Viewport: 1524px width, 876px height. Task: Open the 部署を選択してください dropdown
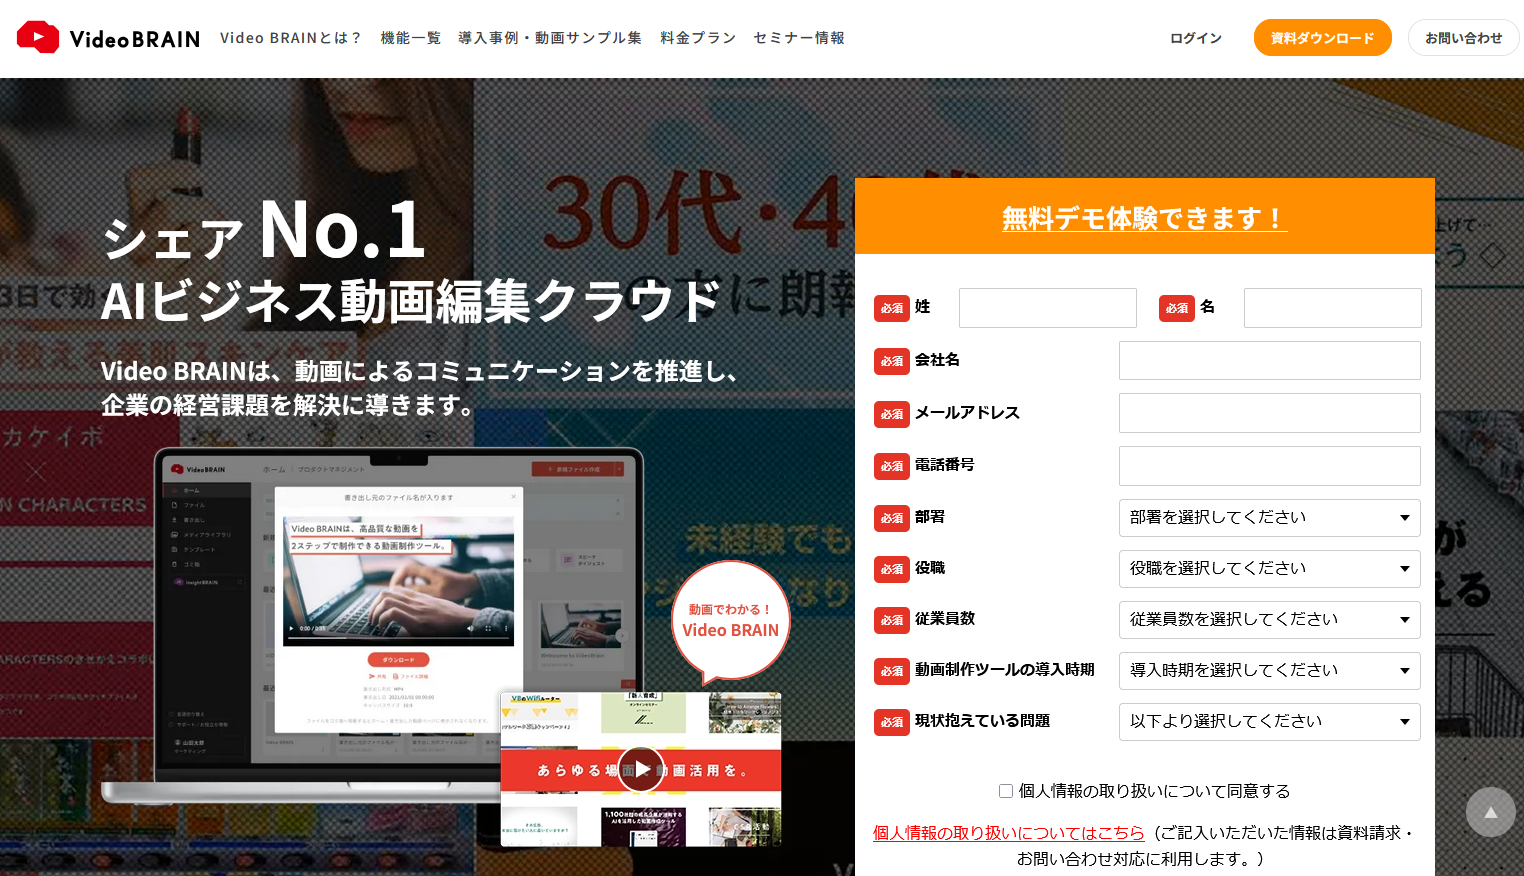[1269, 518]
